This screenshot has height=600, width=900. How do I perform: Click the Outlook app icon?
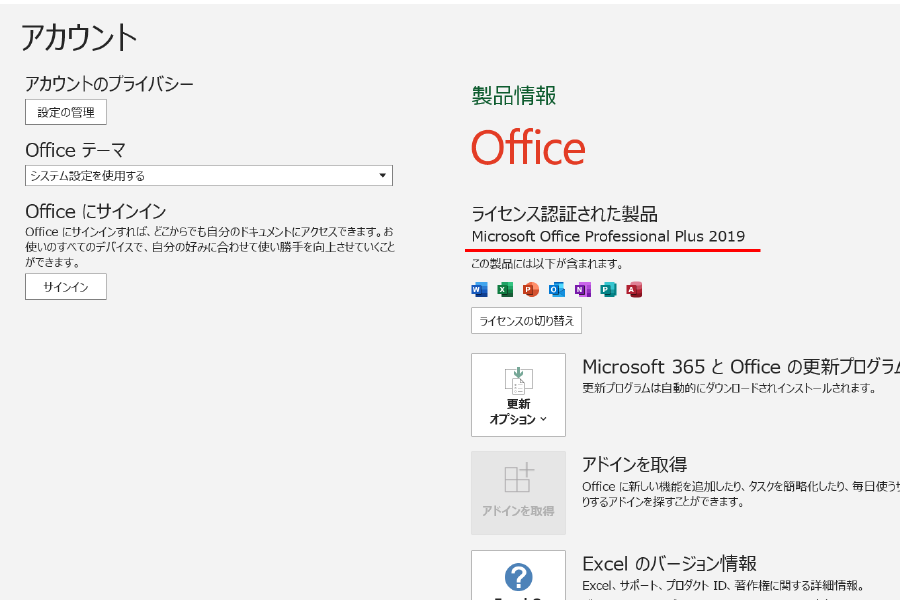click(557, 289)
